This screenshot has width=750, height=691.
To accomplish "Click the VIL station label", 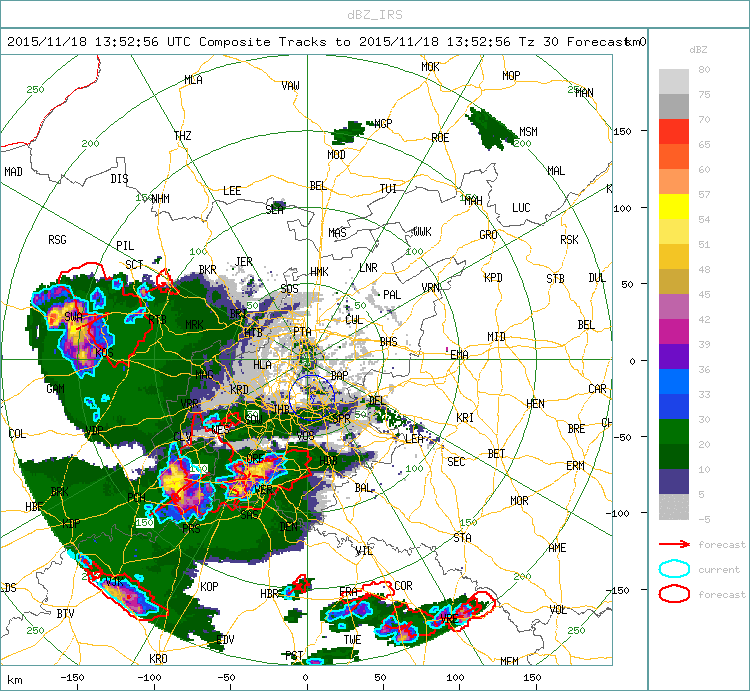I will pos(364,550).
